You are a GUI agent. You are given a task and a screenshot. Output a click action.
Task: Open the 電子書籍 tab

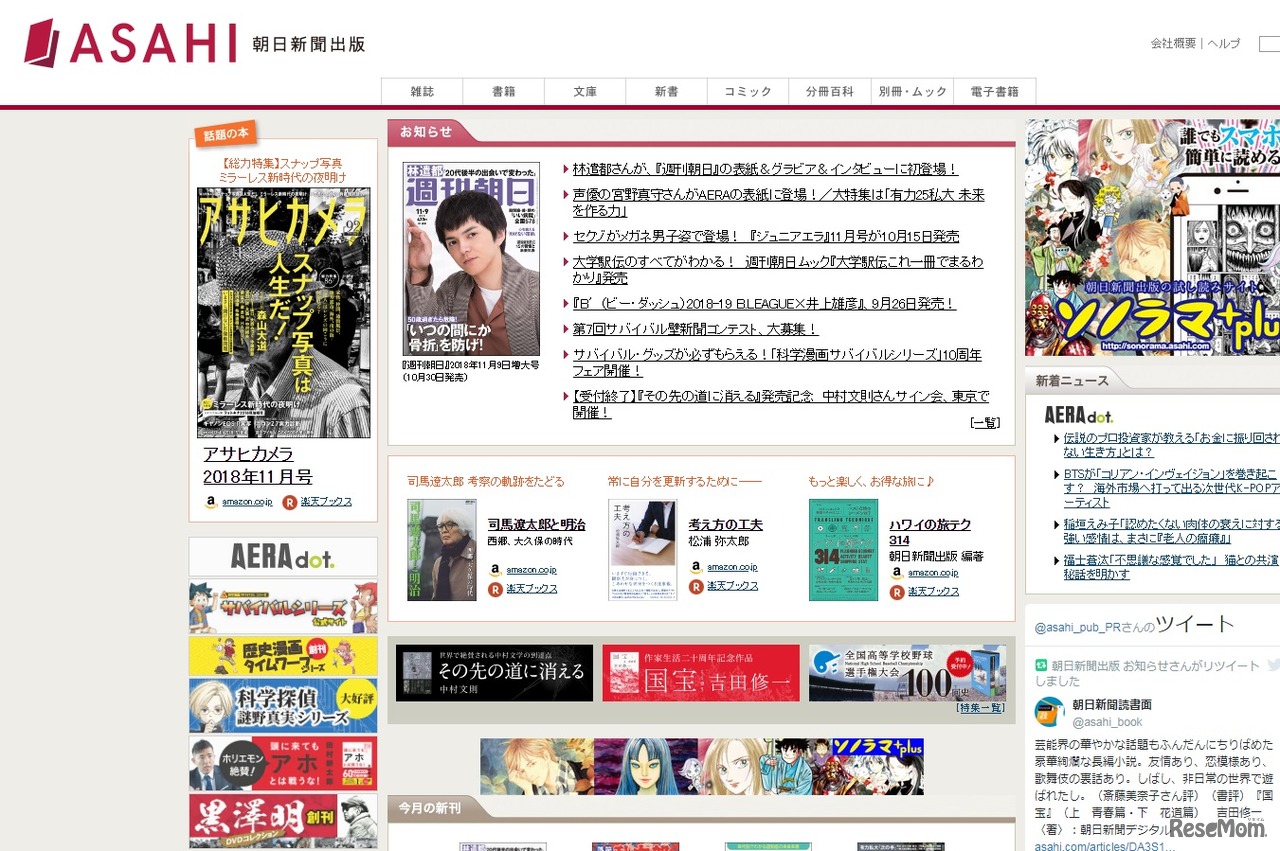pos(994,92)
